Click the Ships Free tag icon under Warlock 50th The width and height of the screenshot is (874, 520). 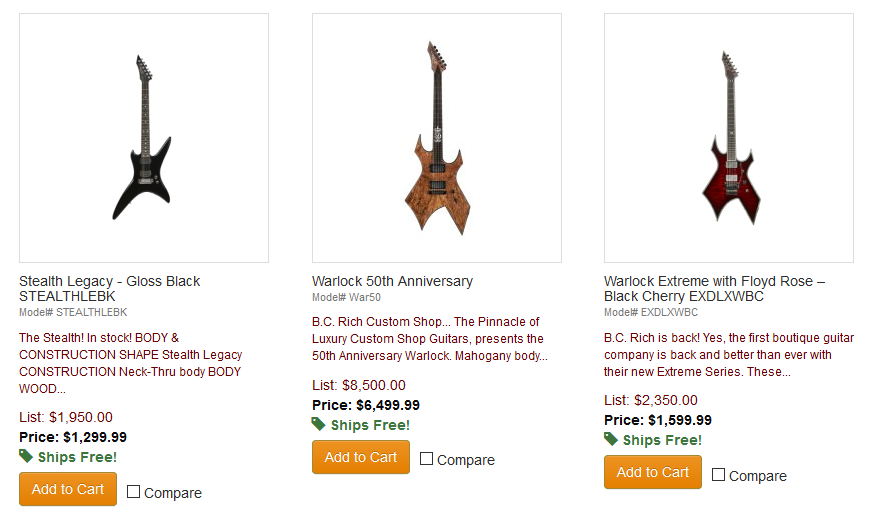pos(319,424)
